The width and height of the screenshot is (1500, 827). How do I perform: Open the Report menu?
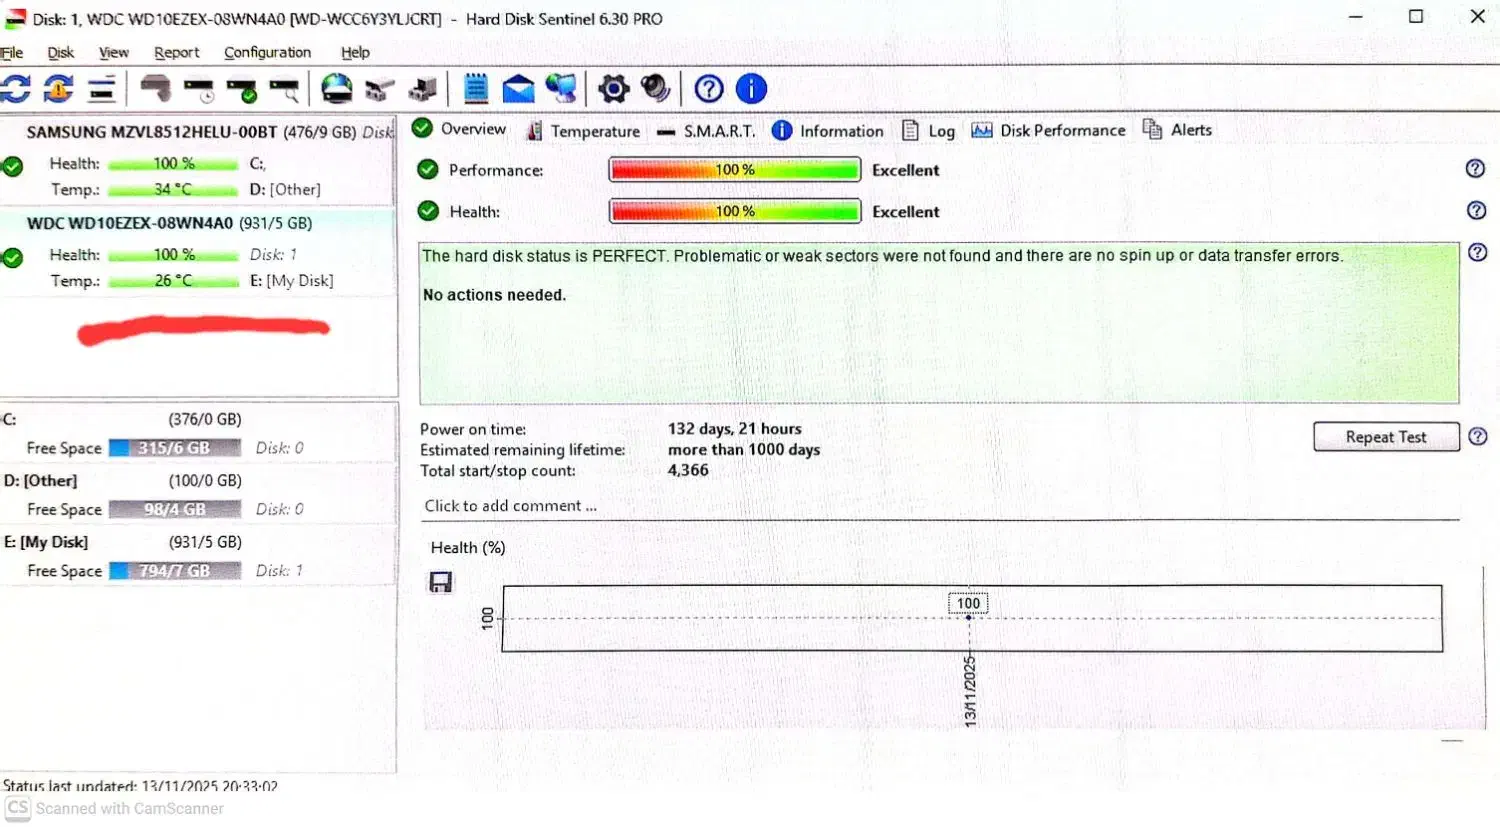pos(176,52)
